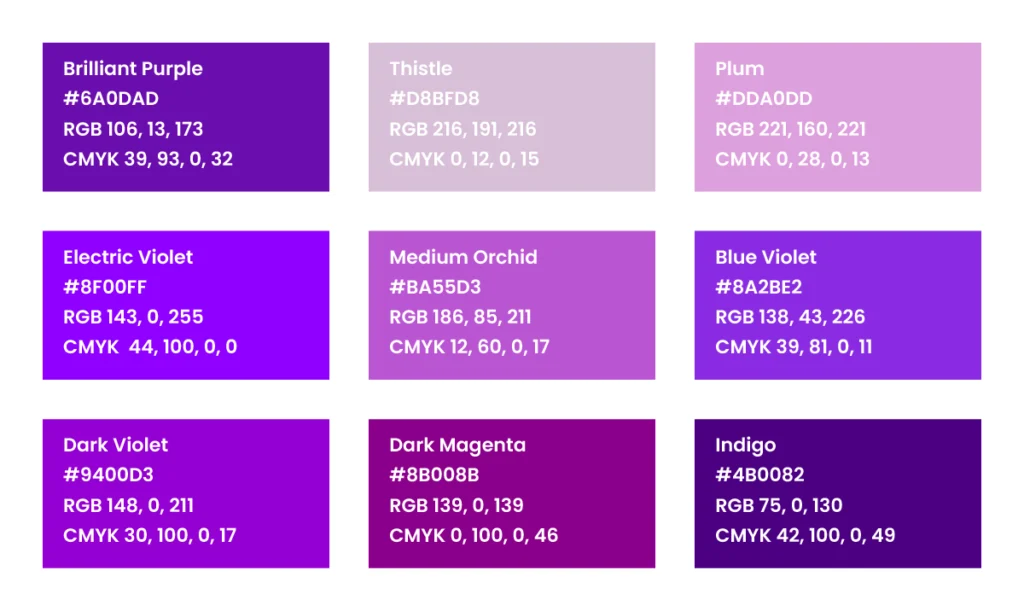The width and height of the screenshot is (1024, 611).
Task: Click CMYK 30, 100, 0, 17 text
Action: click(x=150, y=535)
